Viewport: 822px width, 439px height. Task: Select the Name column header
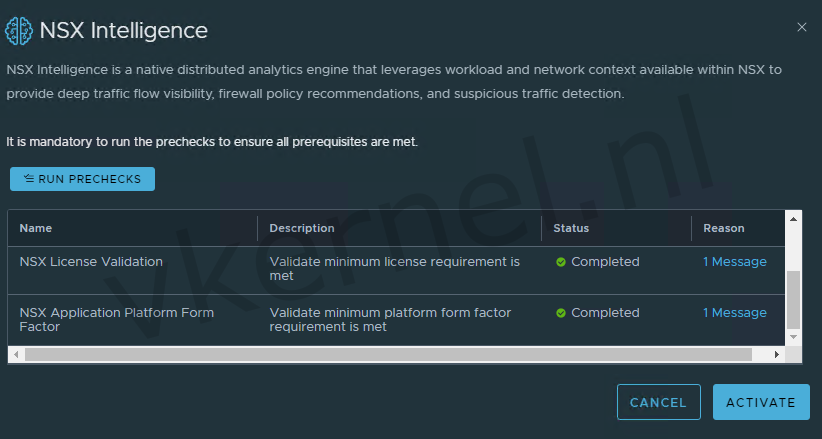(36, 228)
